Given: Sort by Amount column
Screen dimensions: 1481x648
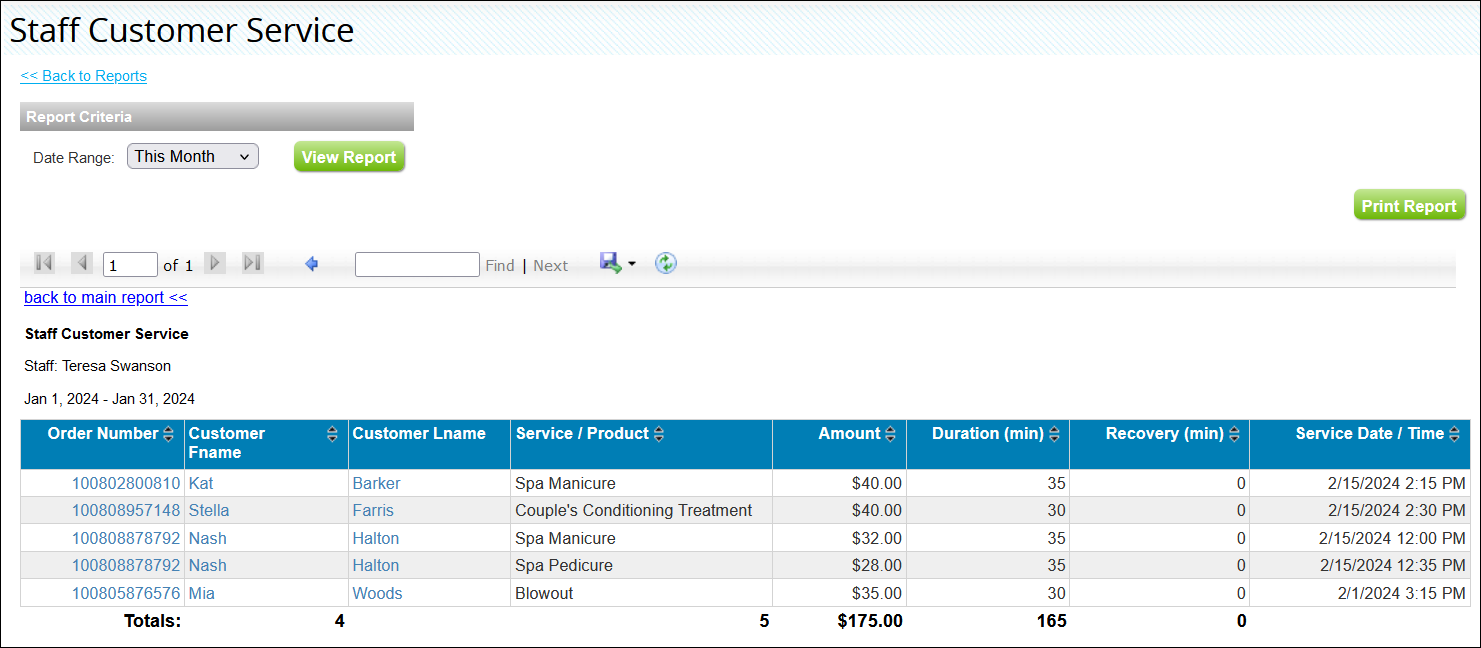Looking at the screenshot, I should pyautogui.click(x=890, y=434).
